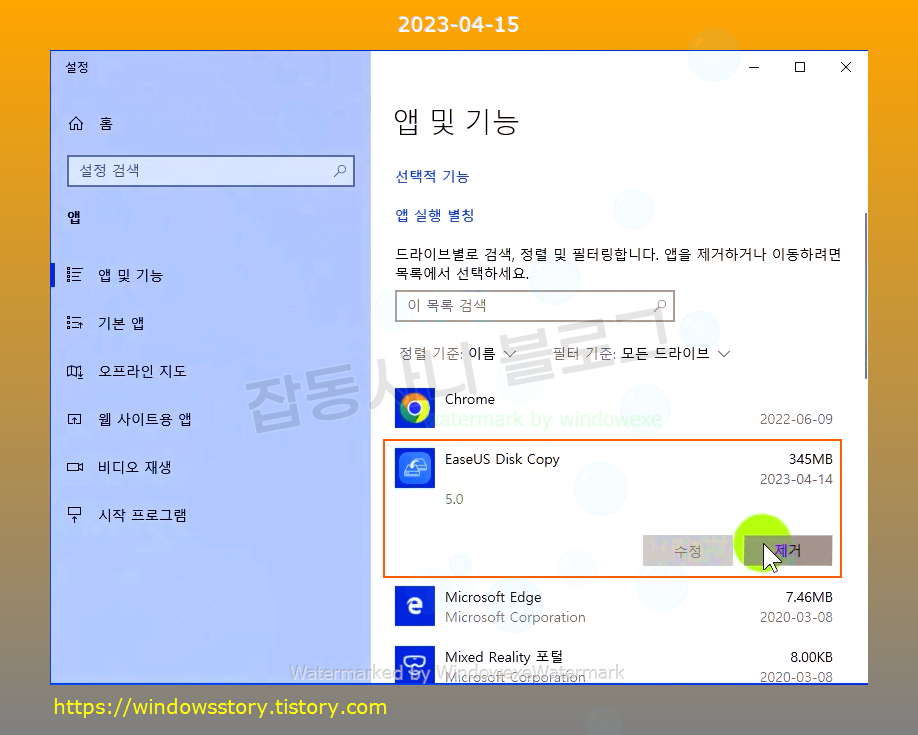Open the '기본 앱' settings page
Image resolution: width=918 pixels, height=735 pixels.
pos(211,323)
